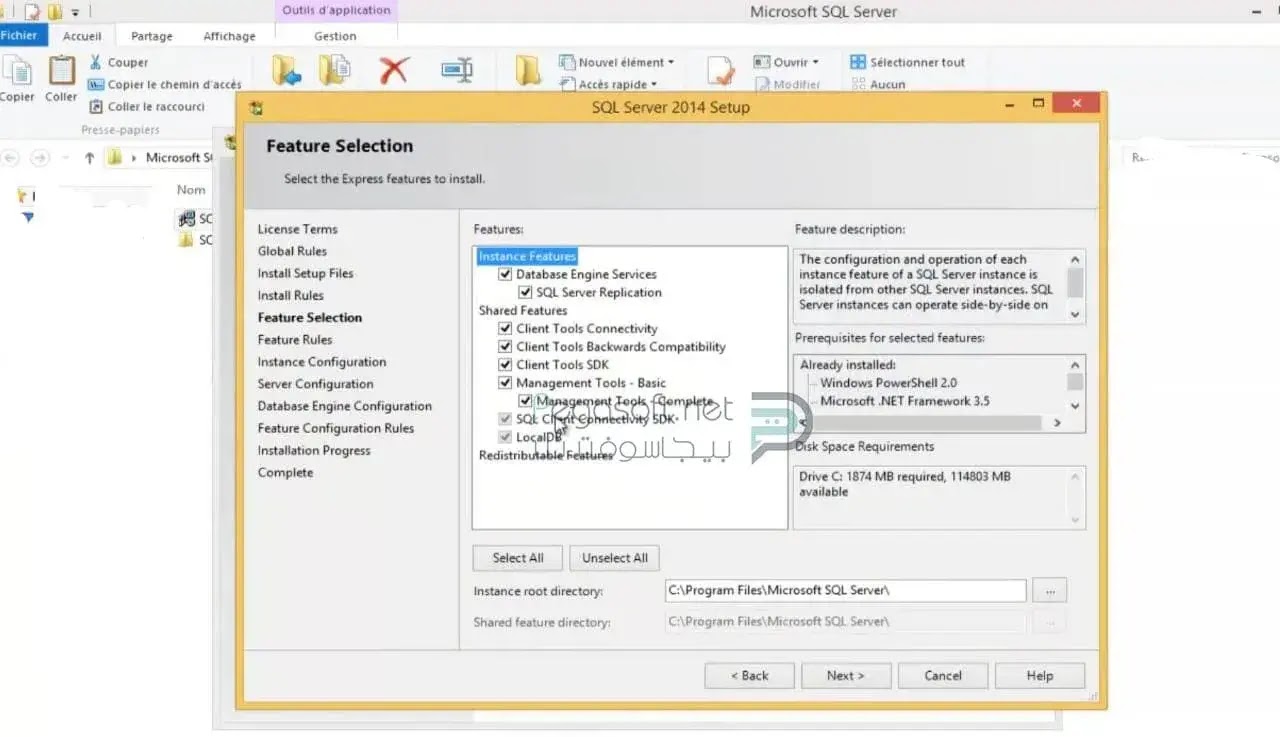Switch to the Gestion tab
This screenshot has width=1280, height=737.
tap(335, 36)
